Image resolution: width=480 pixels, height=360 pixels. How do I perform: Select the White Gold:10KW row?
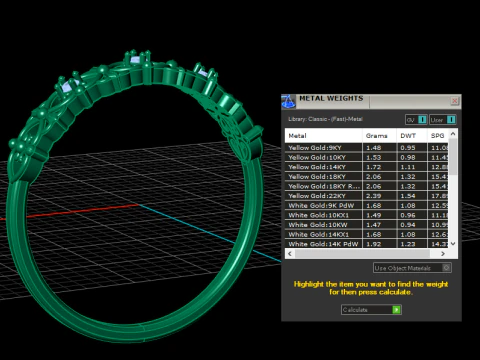pos(366,225)
